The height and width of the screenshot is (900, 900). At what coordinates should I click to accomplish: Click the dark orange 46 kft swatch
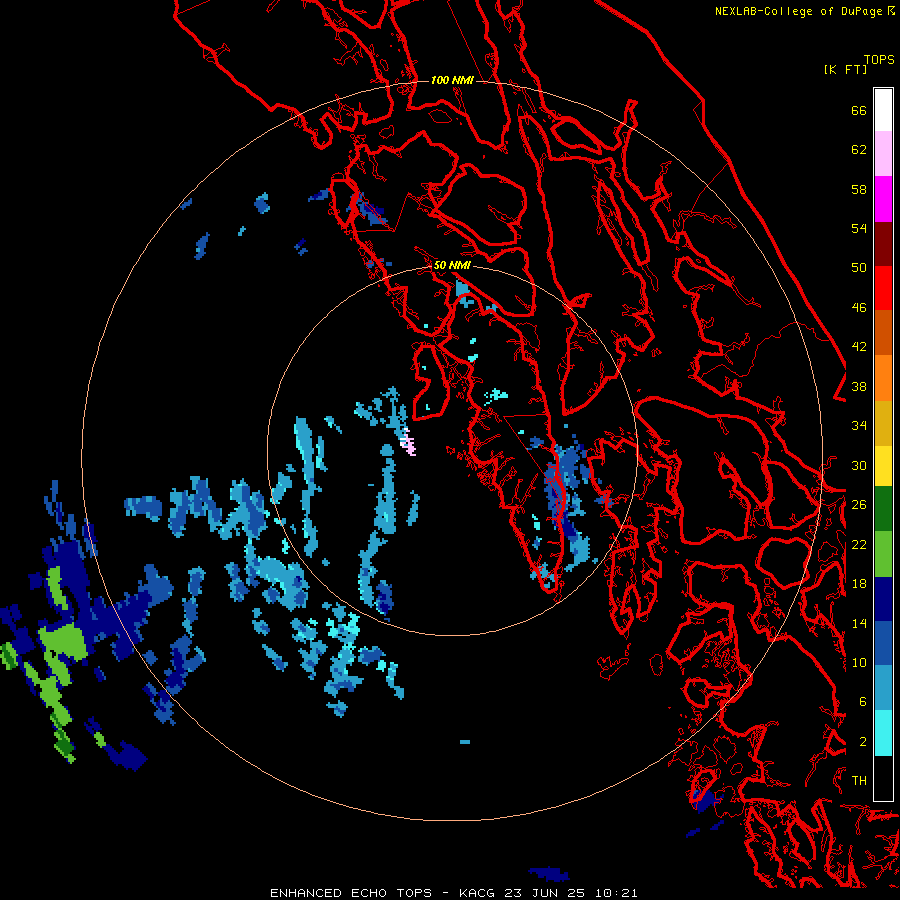[883, 333]
